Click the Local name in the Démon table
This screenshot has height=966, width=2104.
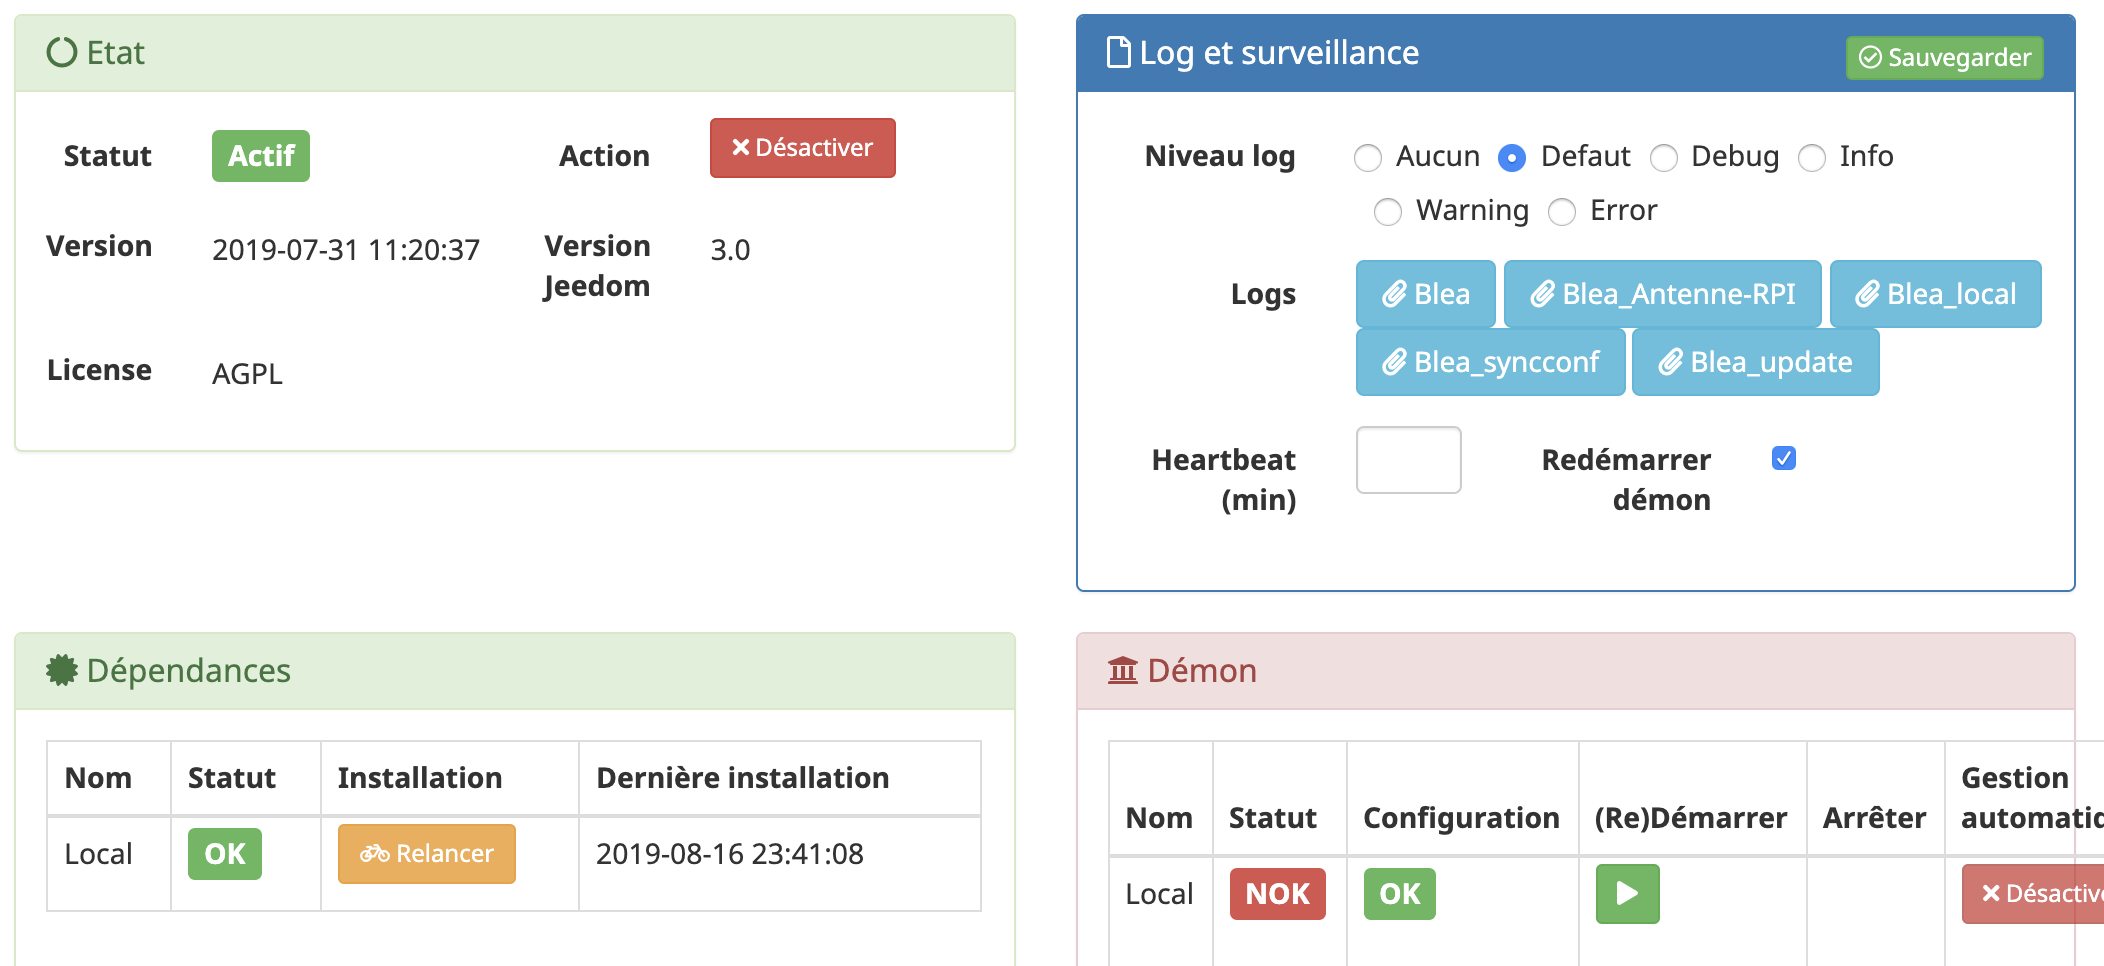click(x=1159, y=894)
